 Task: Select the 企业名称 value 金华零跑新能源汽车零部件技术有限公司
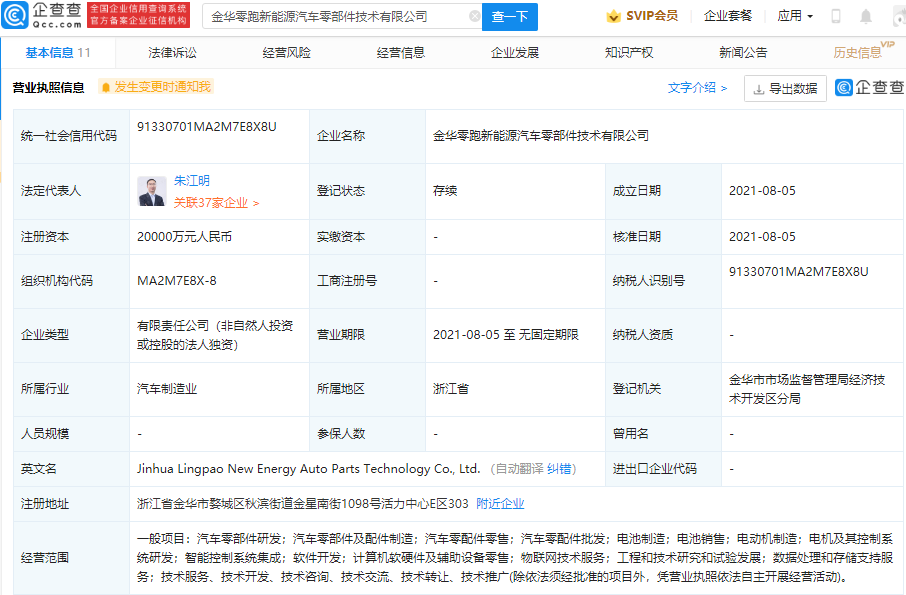click(x=541, y=136)
